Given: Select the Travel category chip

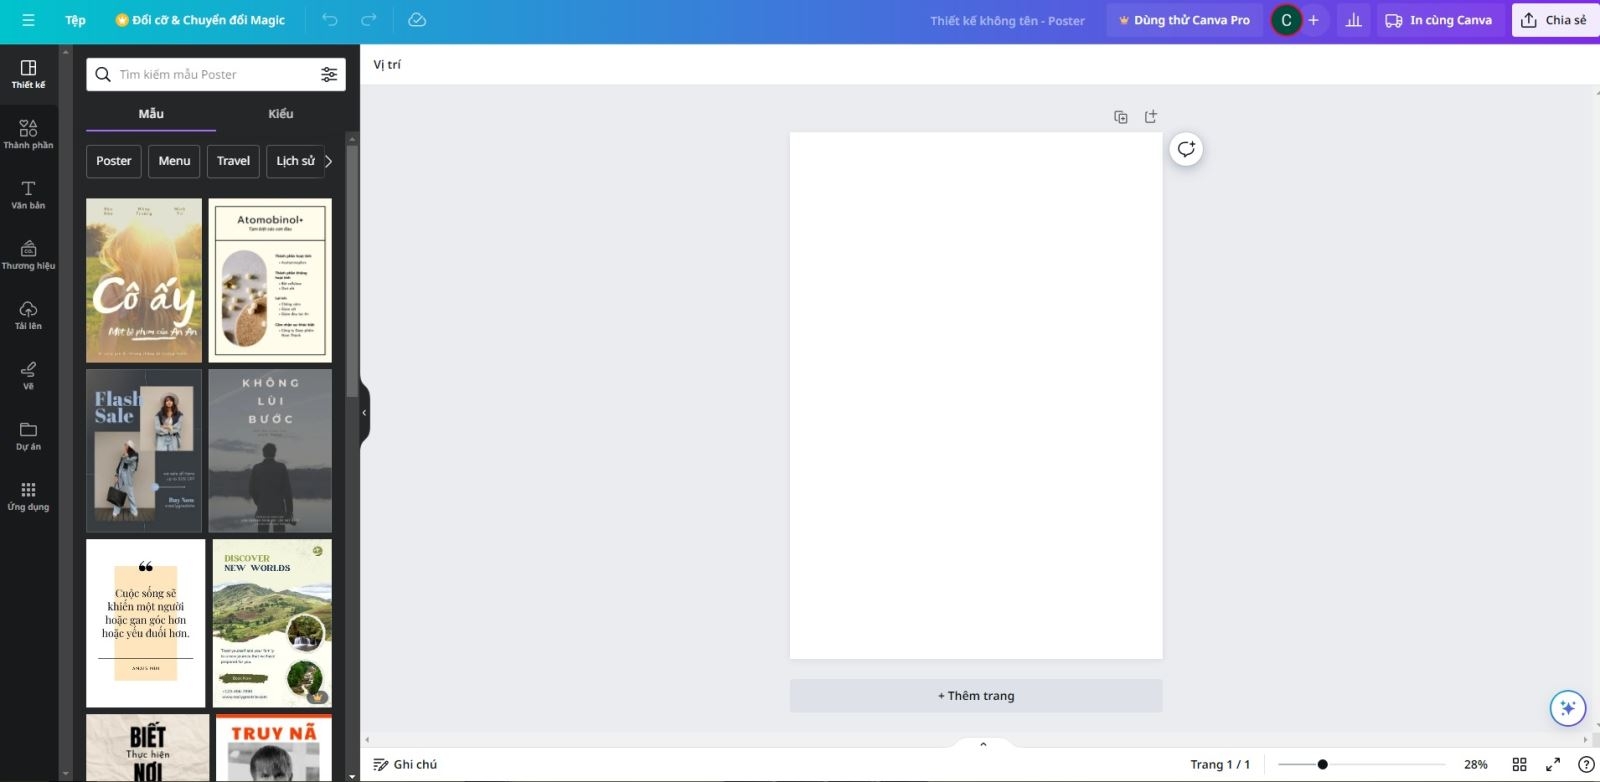Looking at the screenshot, I should click(234, 161).
